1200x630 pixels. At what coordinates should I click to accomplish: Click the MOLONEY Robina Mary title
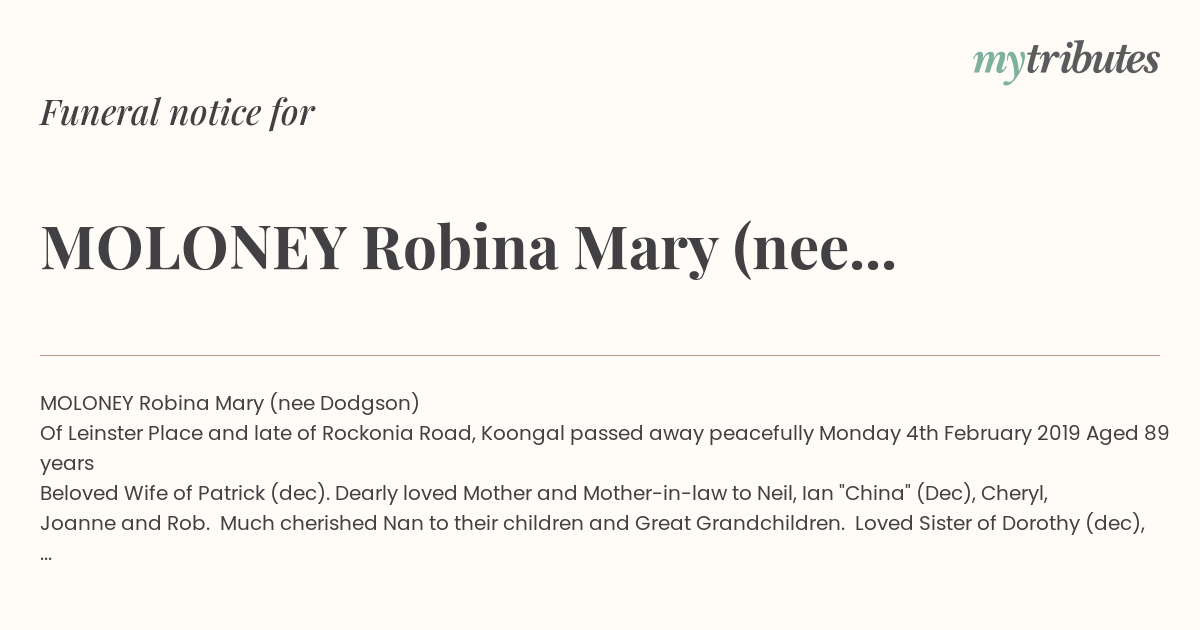tap(468, 248)
